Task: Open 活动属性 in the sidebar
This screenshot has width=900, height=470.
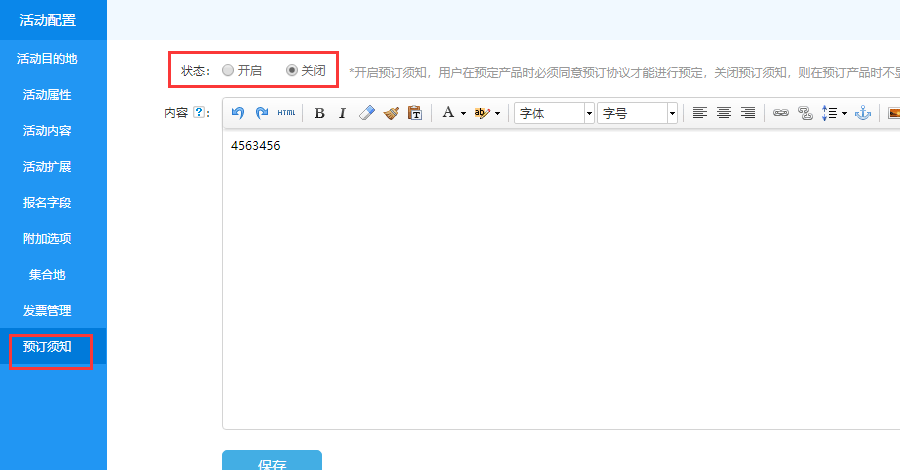Action: tap(47, 95)
